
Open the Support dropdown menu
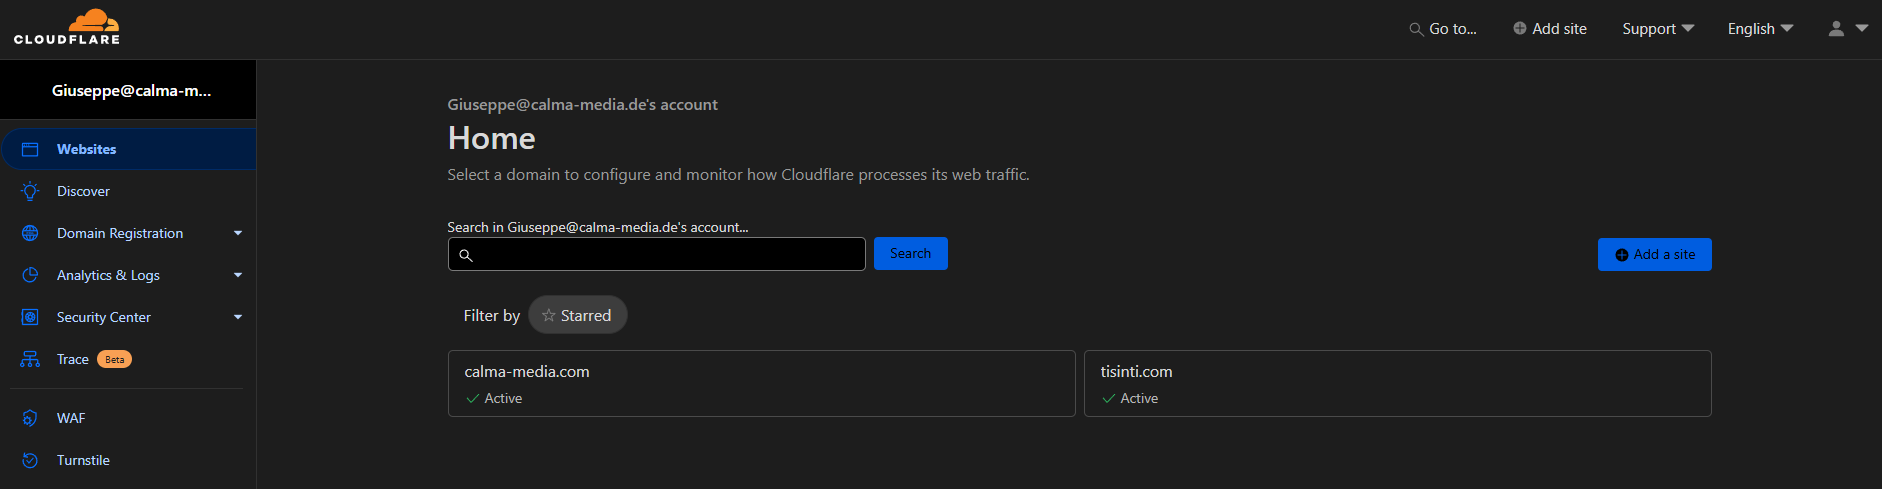pyautogui.click(x=1658, y=29)
